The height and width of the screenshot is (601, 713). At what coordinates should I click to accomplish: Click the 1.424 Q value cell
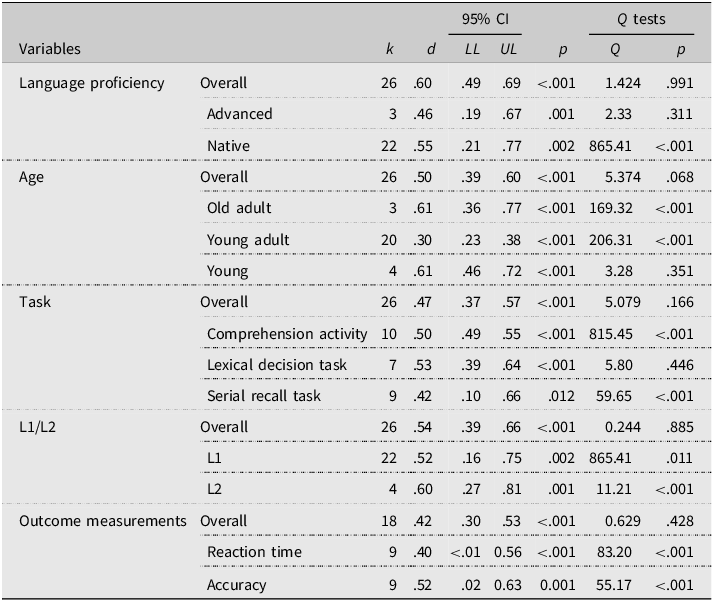[x=623, y=83]
